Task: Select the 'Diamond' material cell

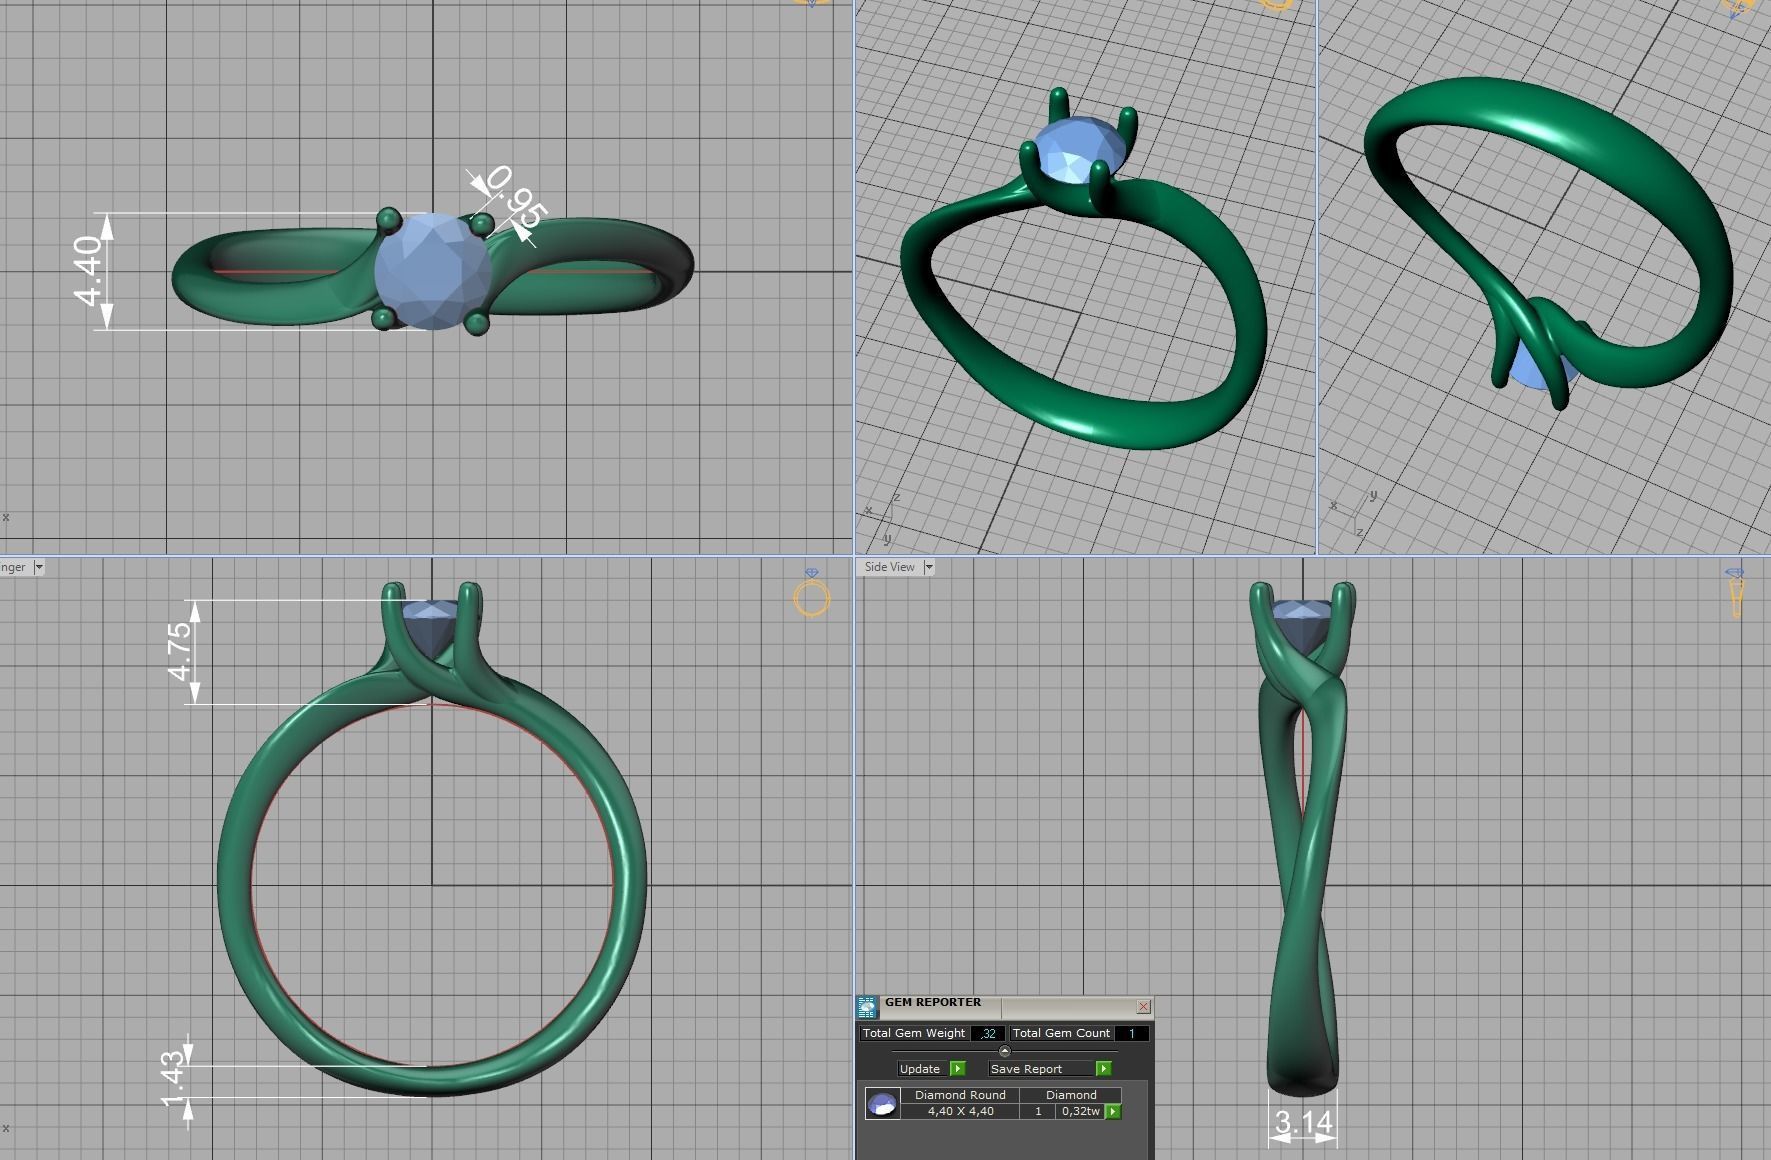Action: [x=1071, y=1095]
